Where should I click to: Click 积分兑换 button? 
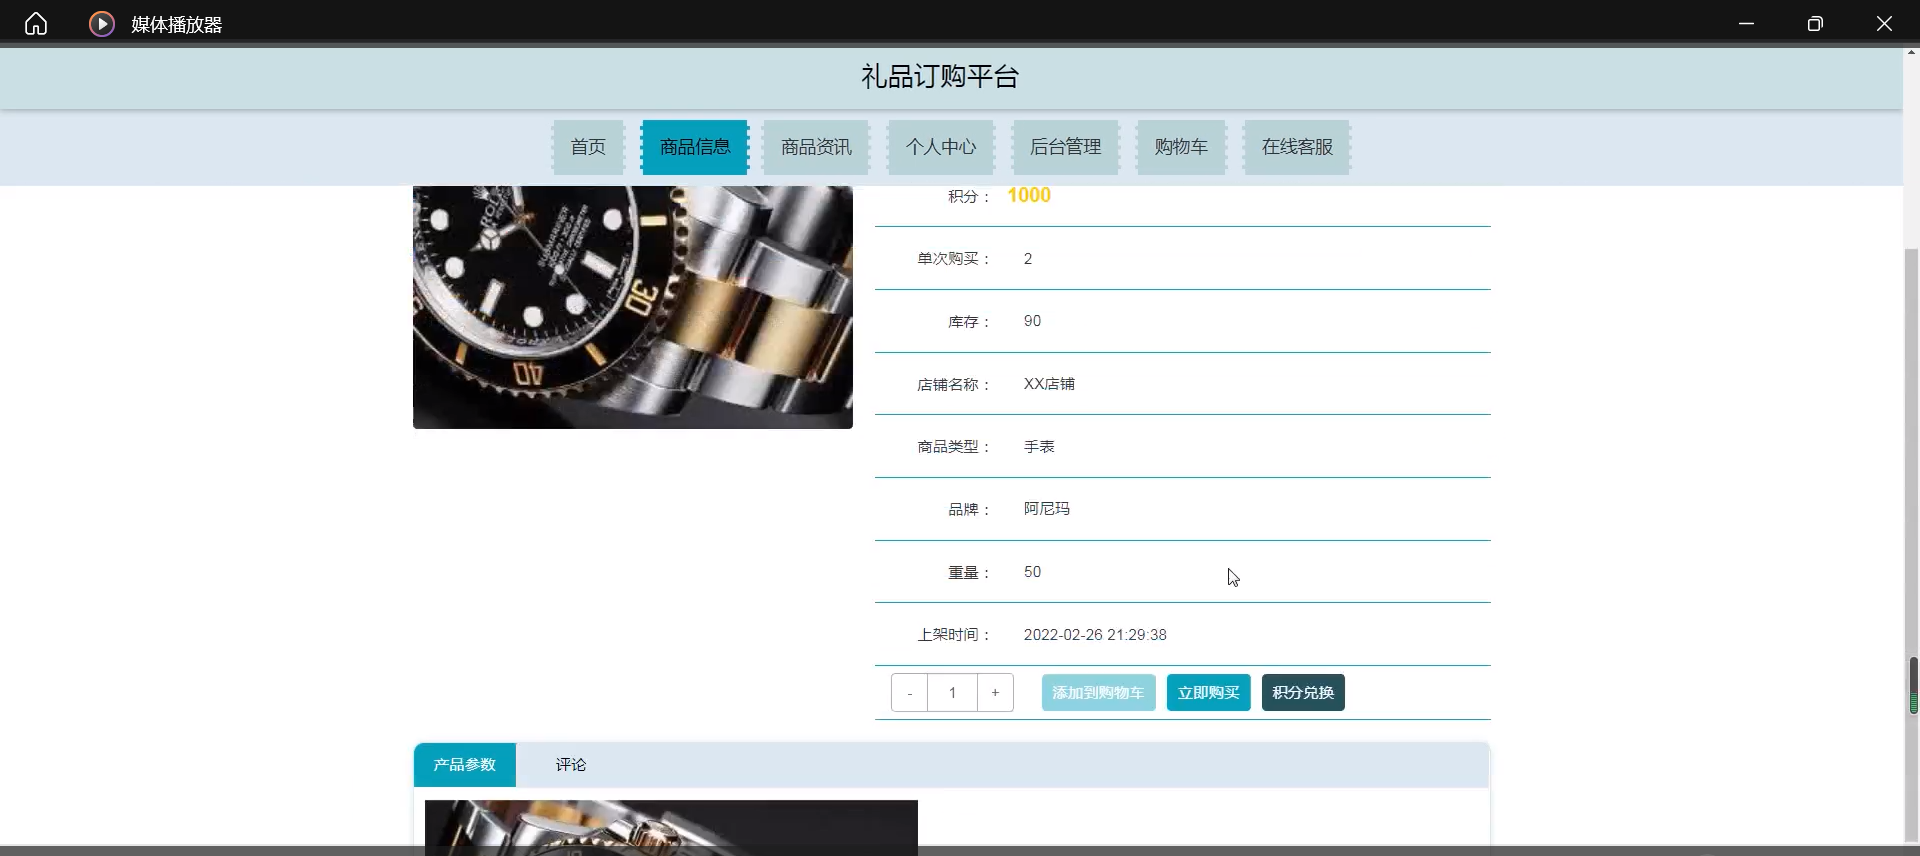pyautogui.click(x=1303, y=693)
